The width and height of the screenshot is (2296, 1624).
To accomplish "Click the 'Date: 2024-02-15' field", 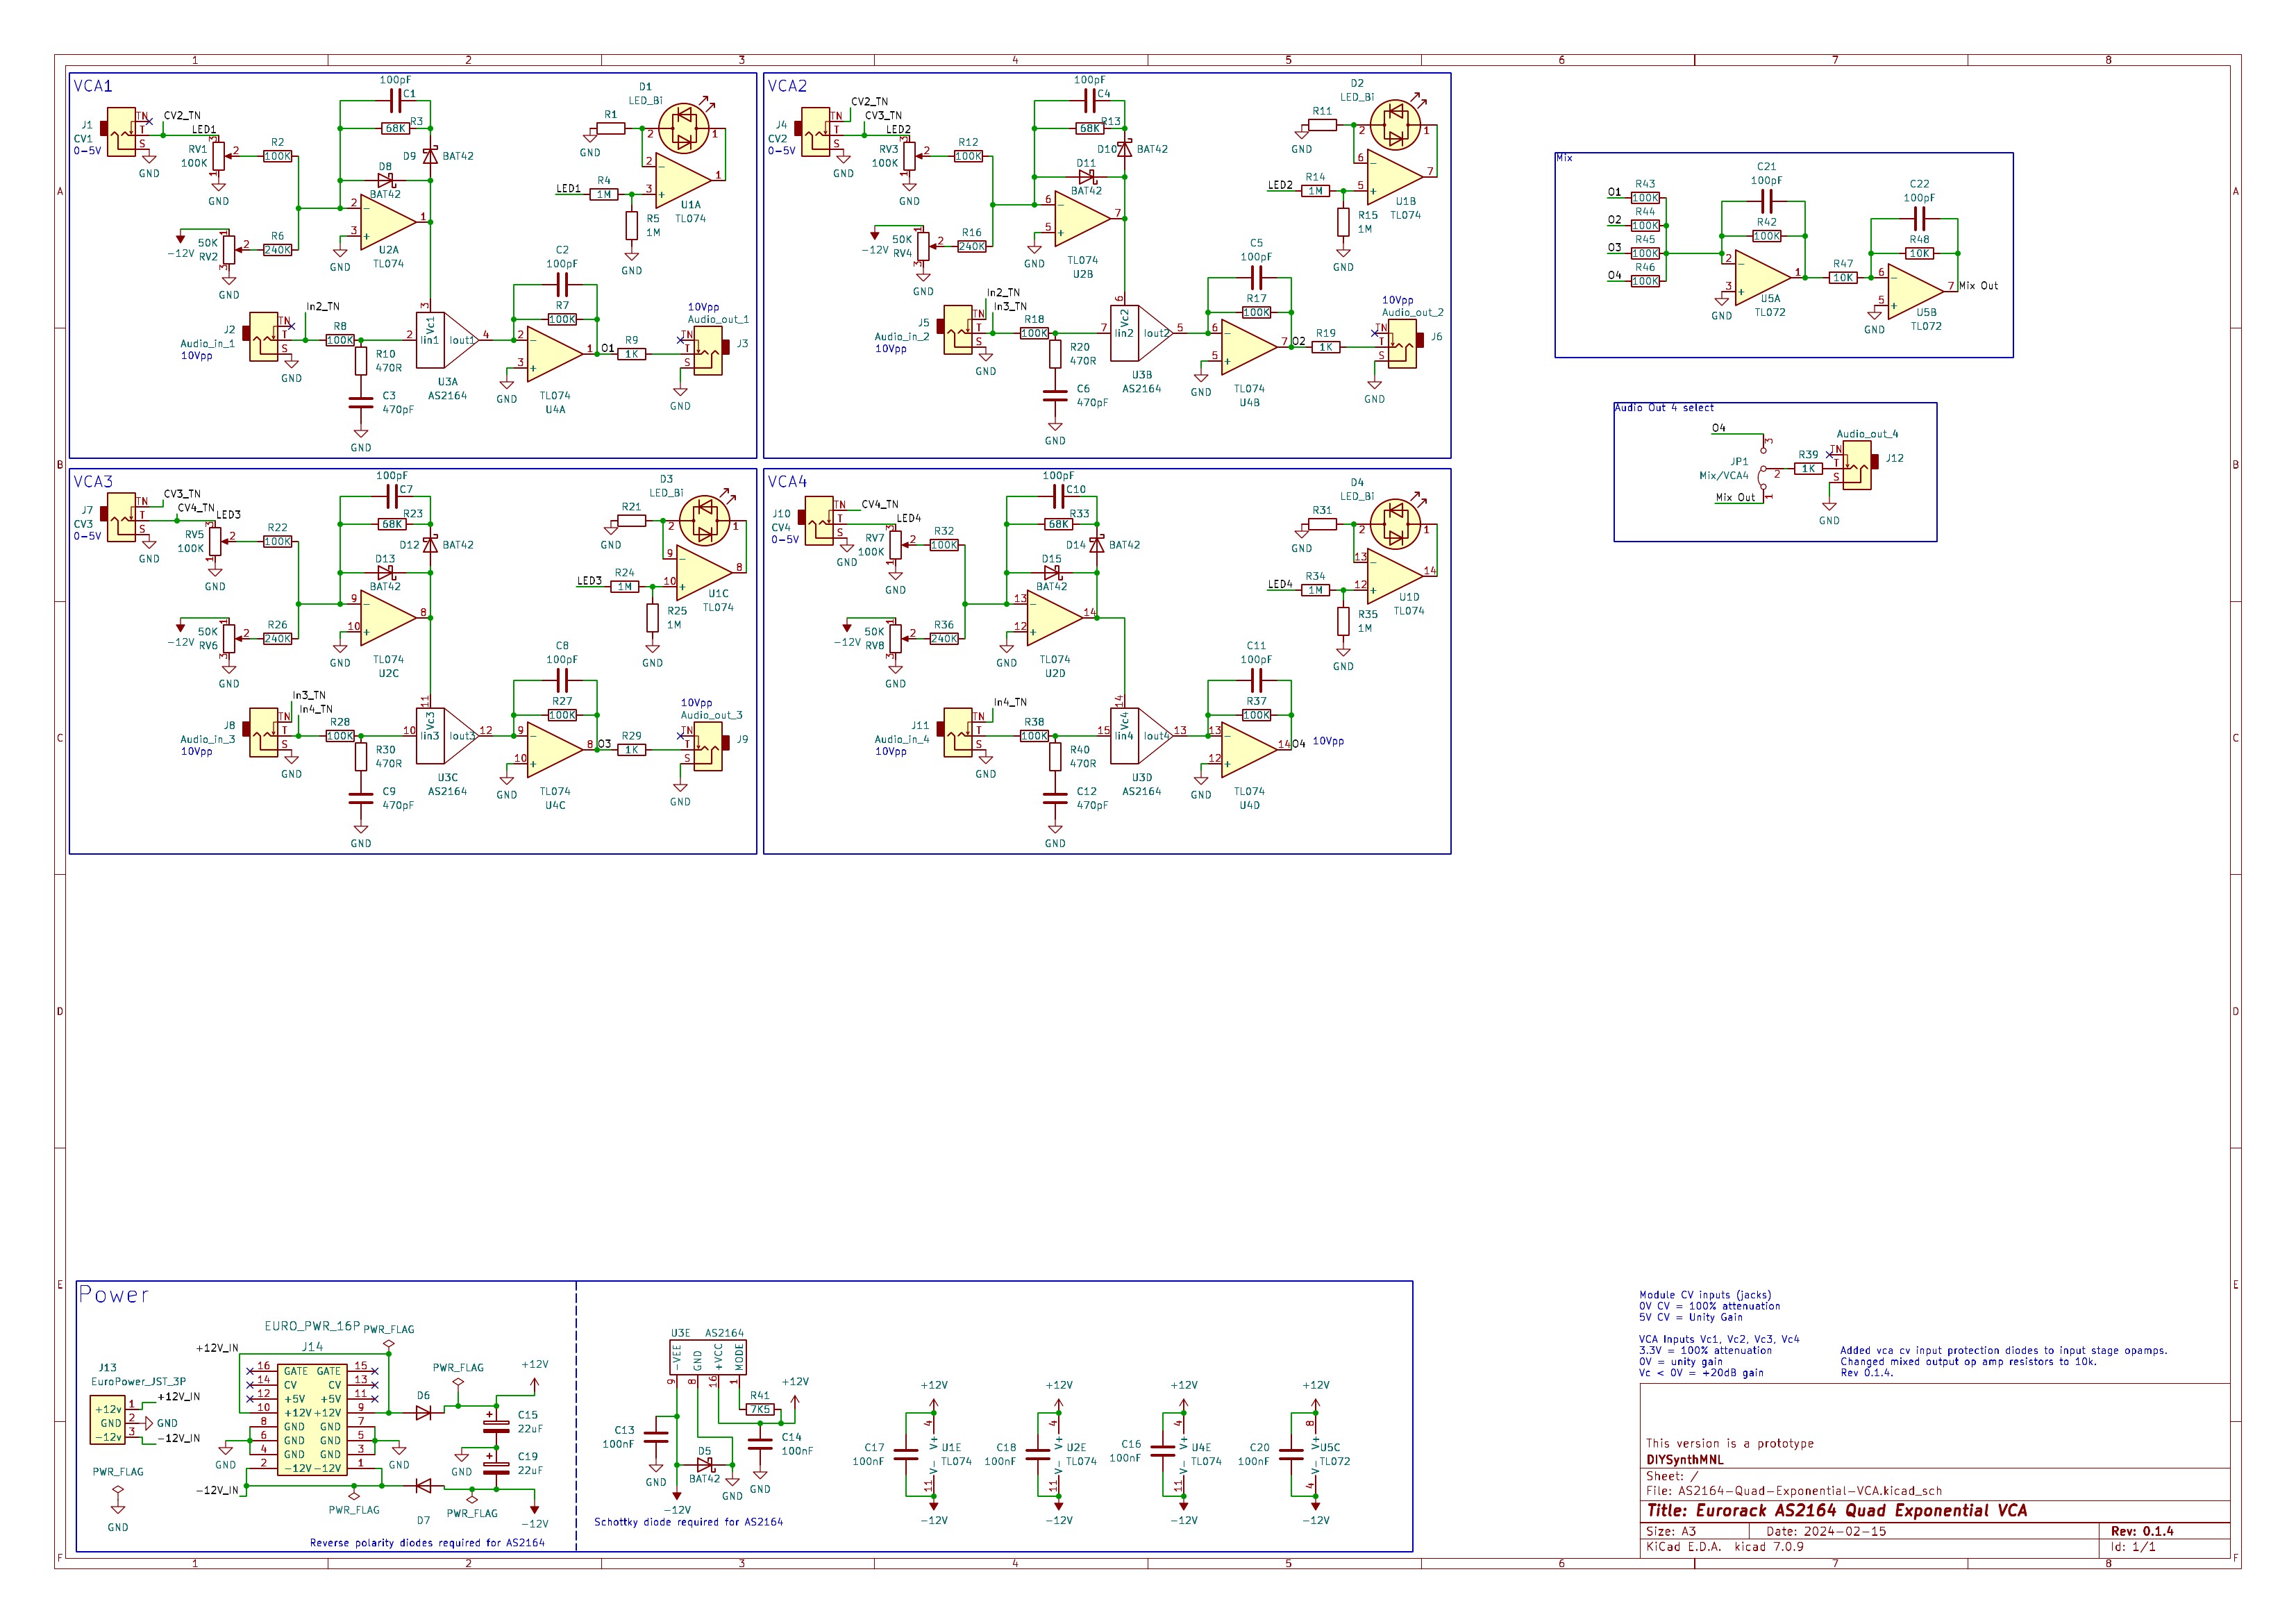I will pos(1826,1531).
